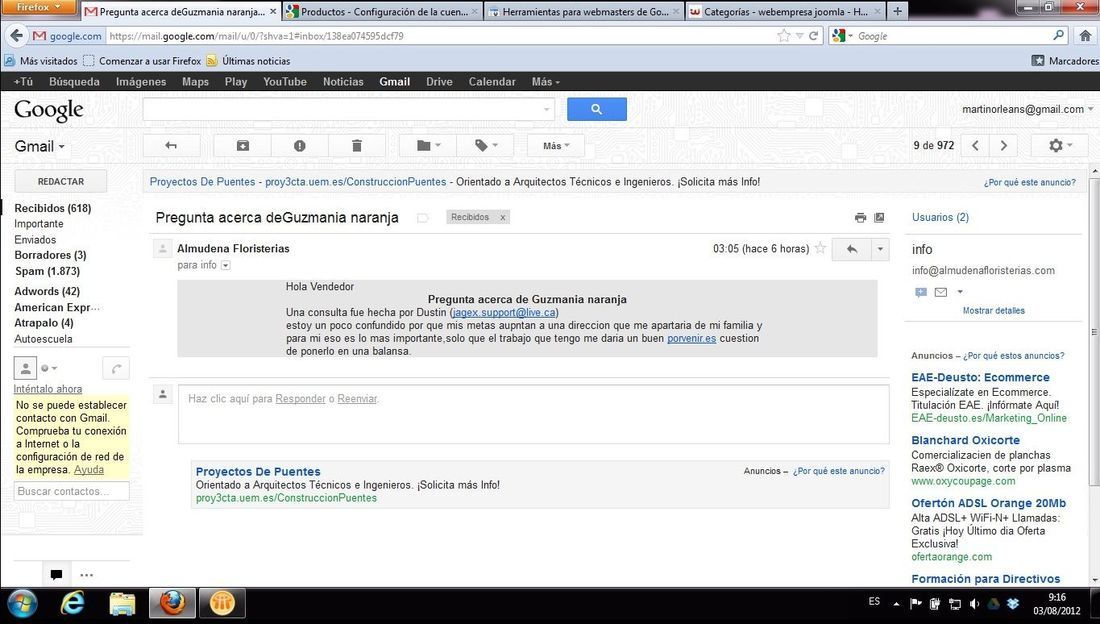Screen dimensions: 1100x624
Task: Click the chat bubble icon at bottom
Action: (56, 575)
